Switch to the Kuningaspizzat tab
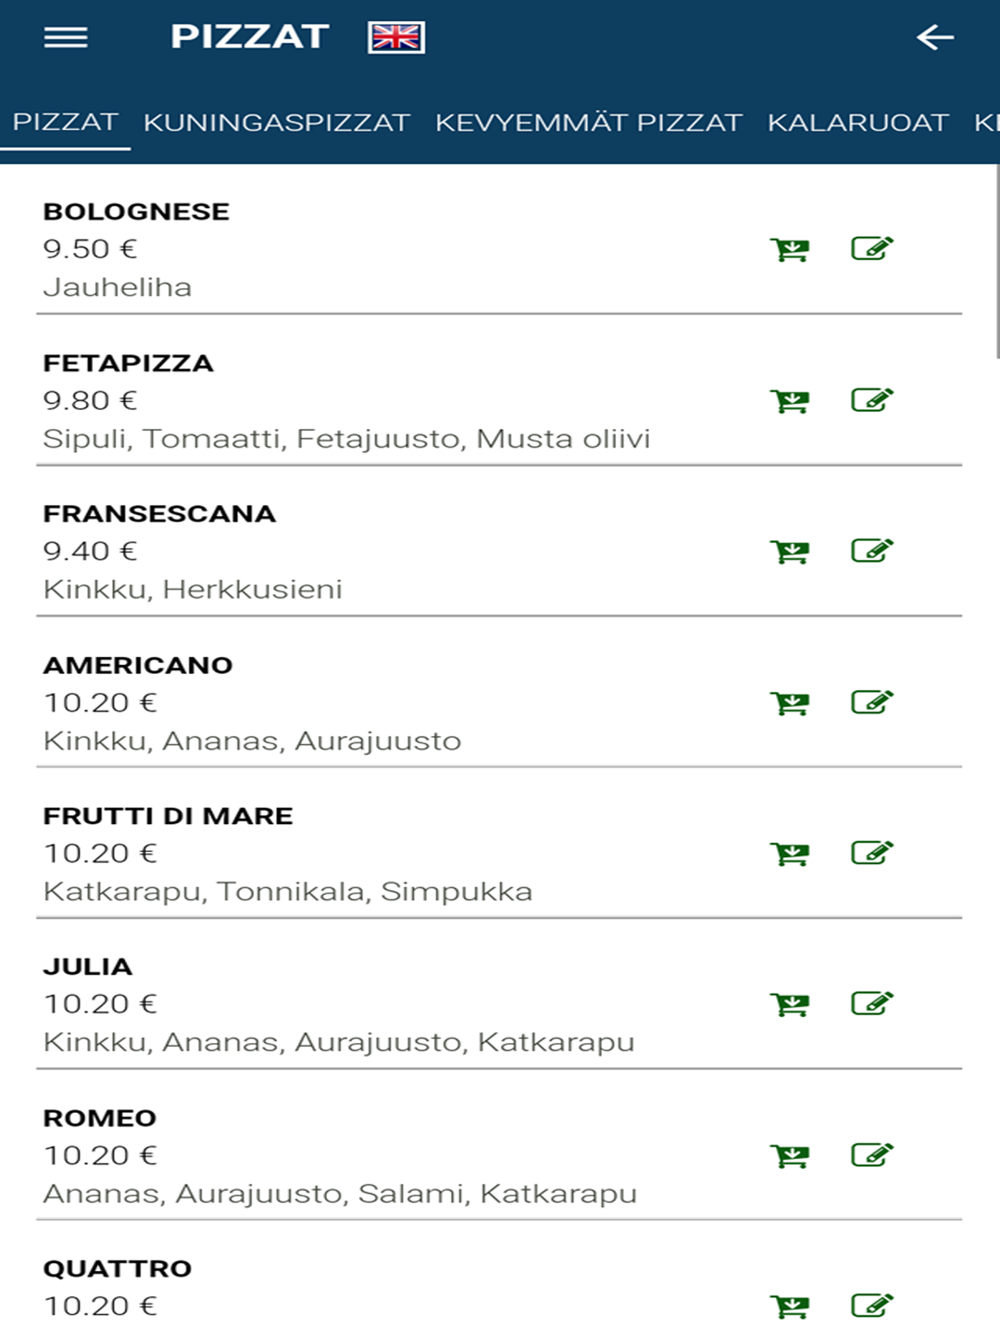Viewport: 1000px width, 1334px height. coord(277,122)
